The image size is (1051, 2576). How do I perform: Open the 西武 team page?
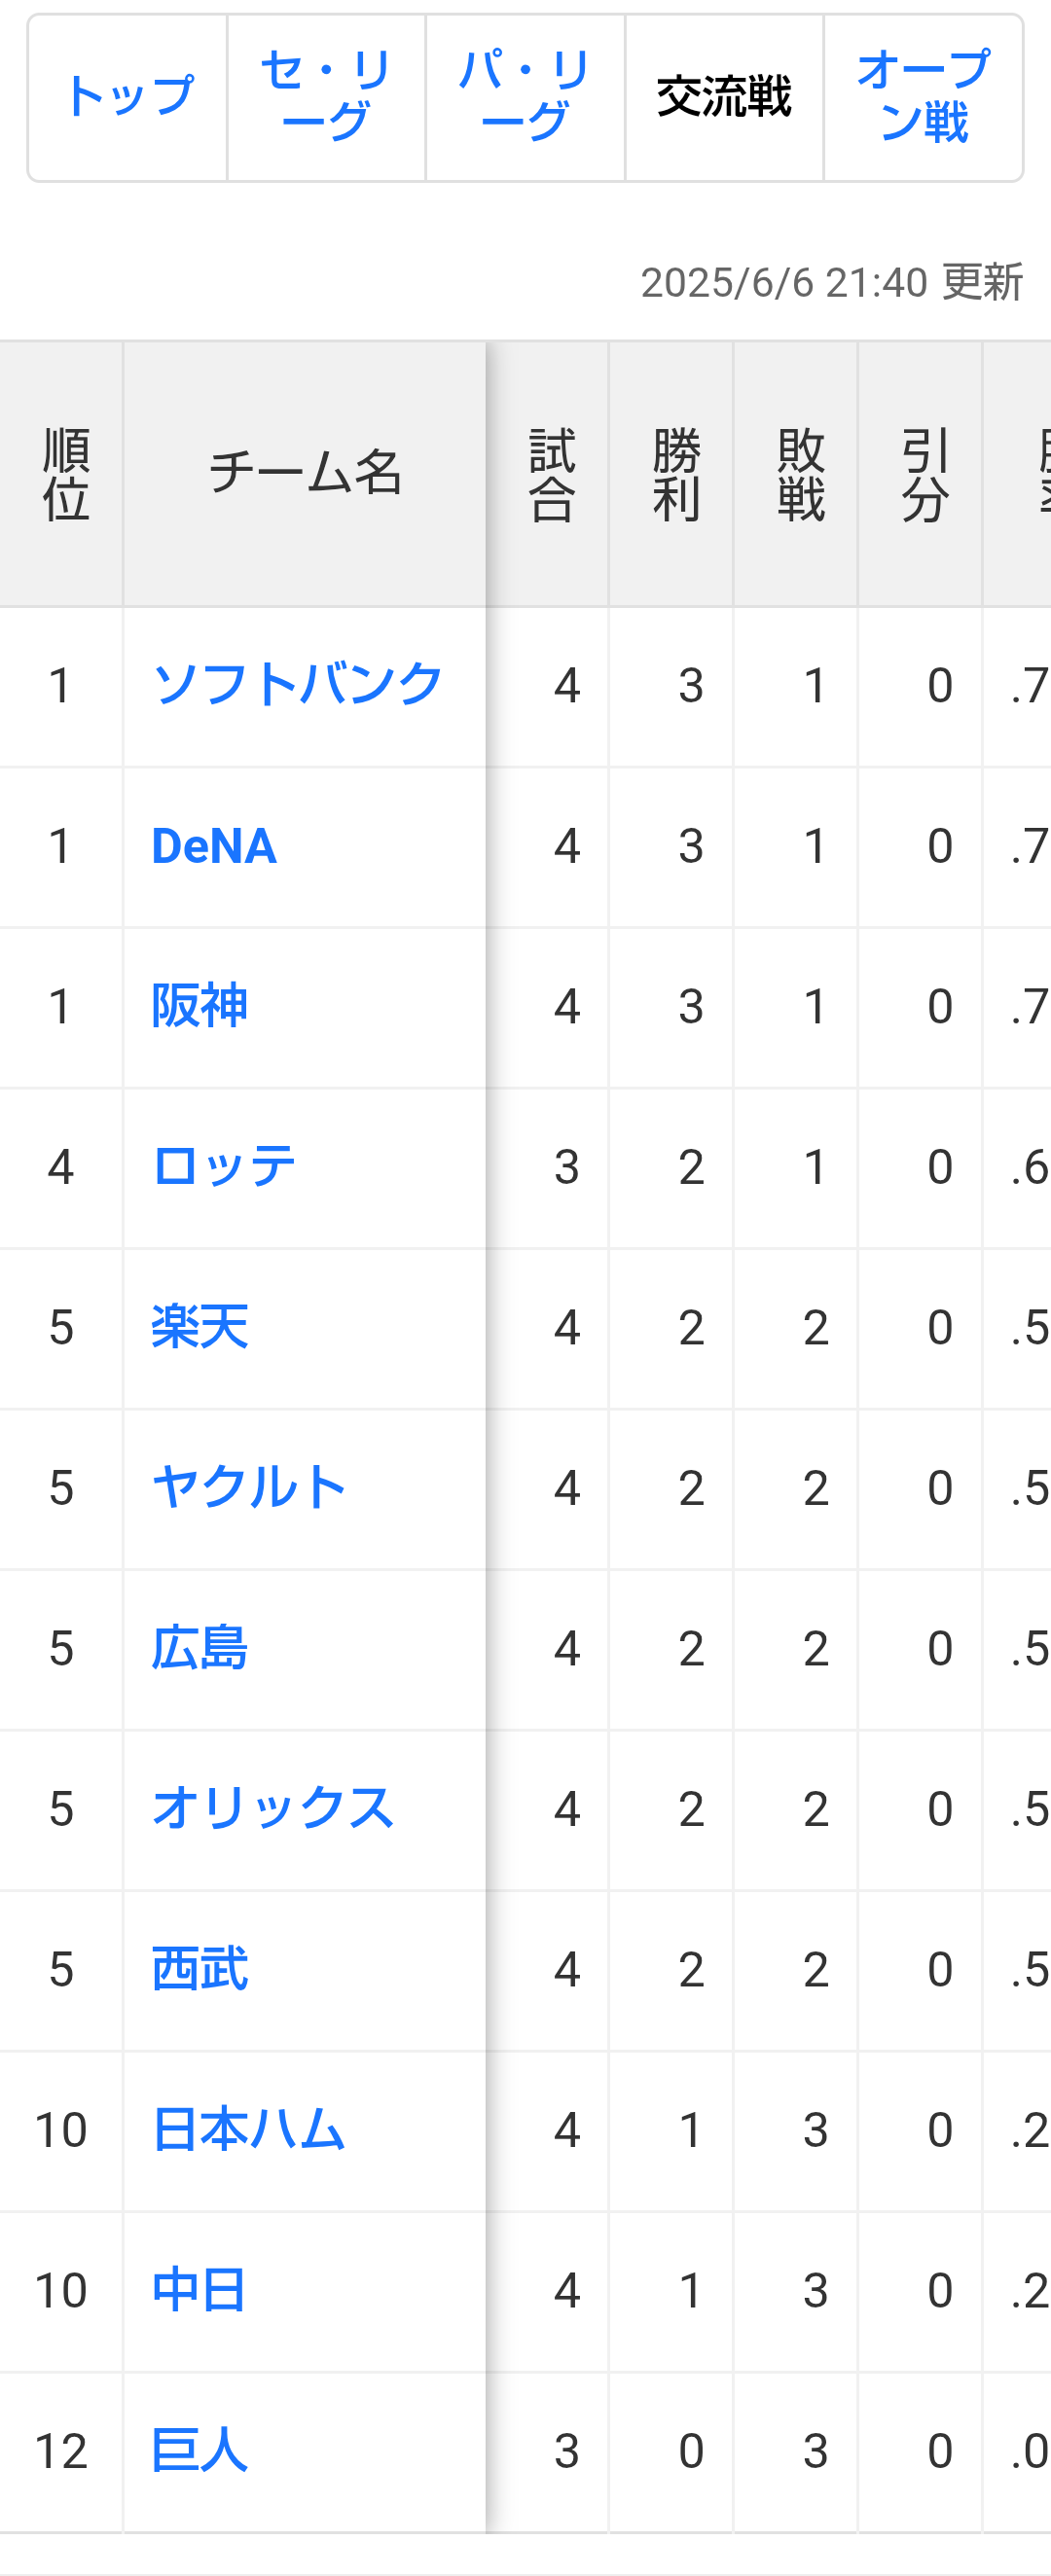(200, 1970)
